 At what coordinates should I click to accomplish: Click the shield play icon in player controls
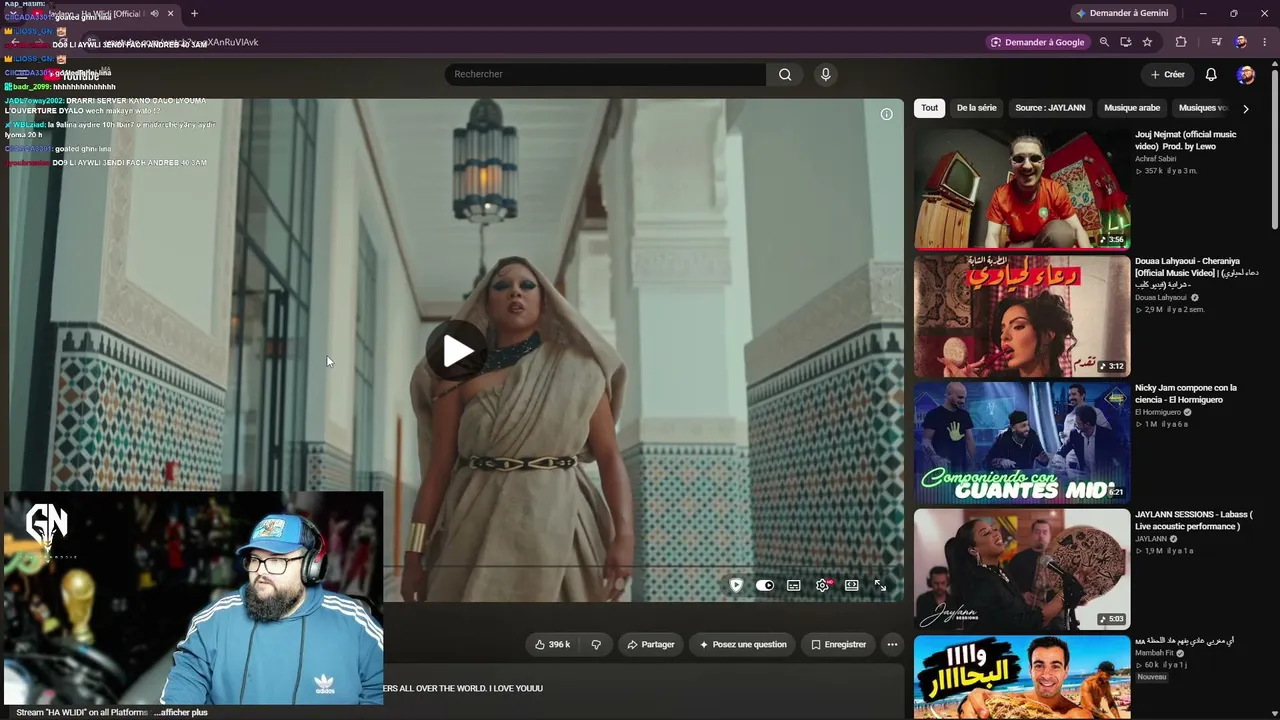coord(736,585)
